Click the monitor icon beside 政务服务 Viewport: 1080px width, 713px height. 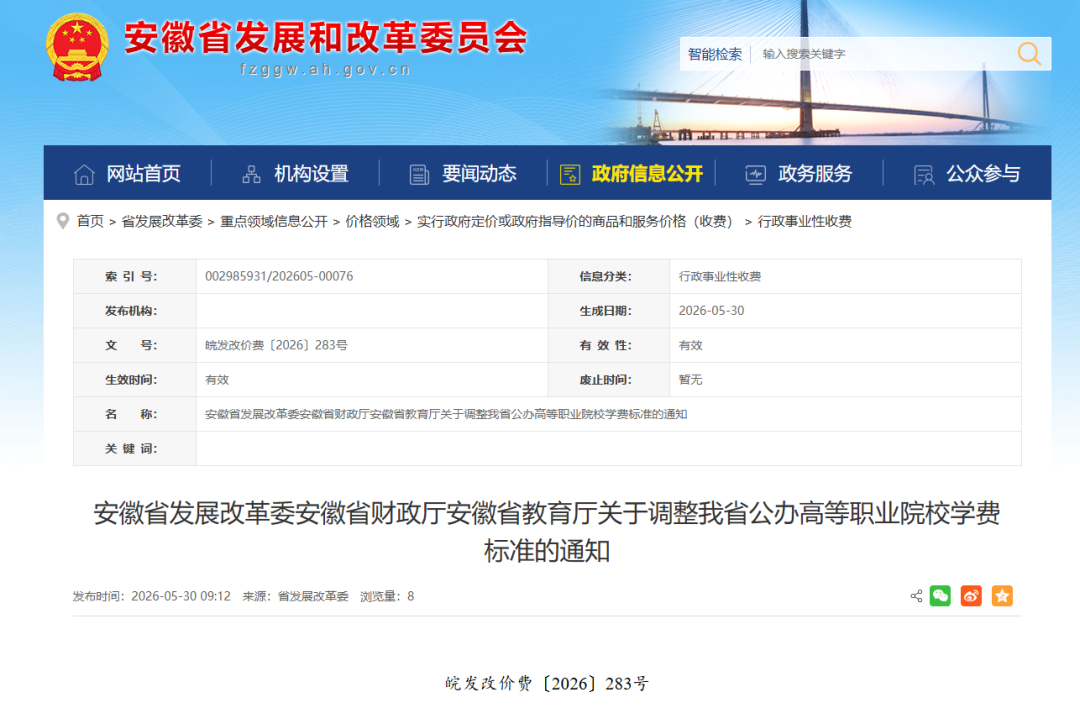pyautogui.click(x=756, y=174)
